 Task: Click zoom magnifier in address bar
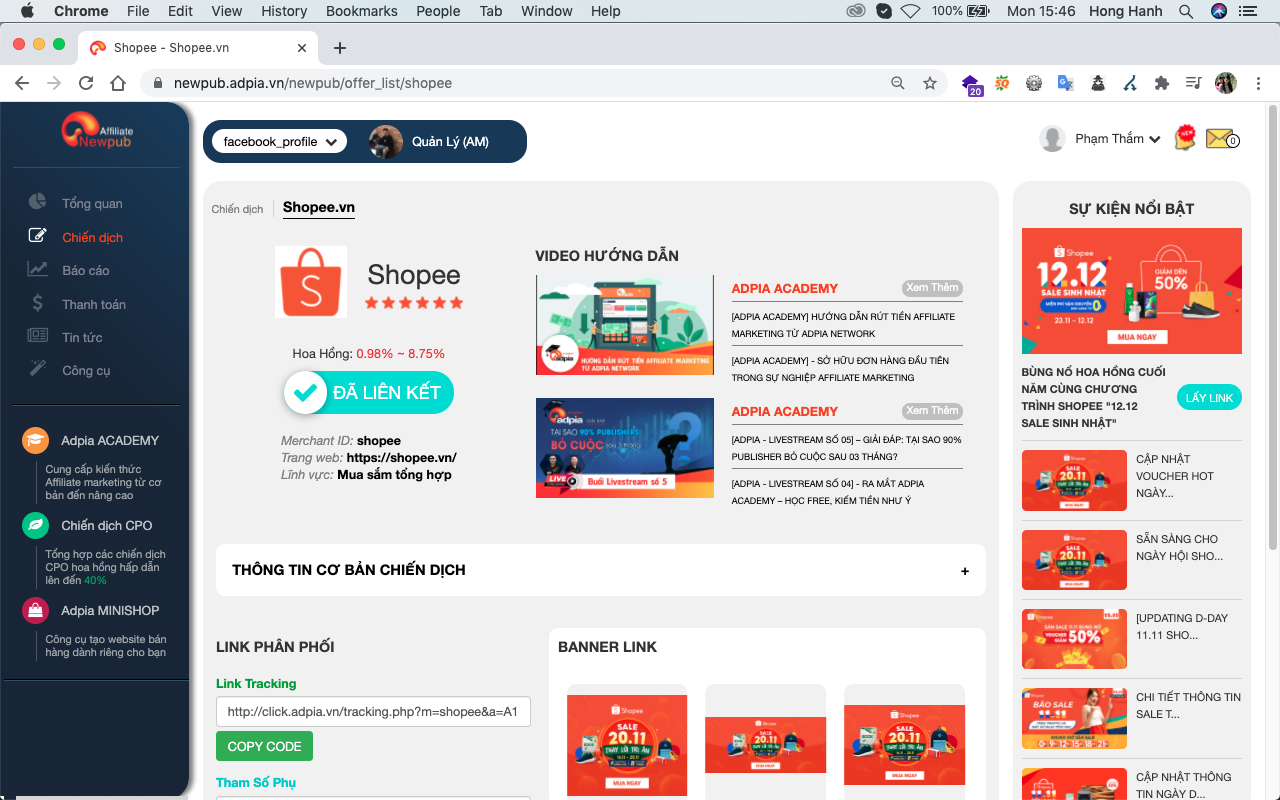[x=898, y=83]
